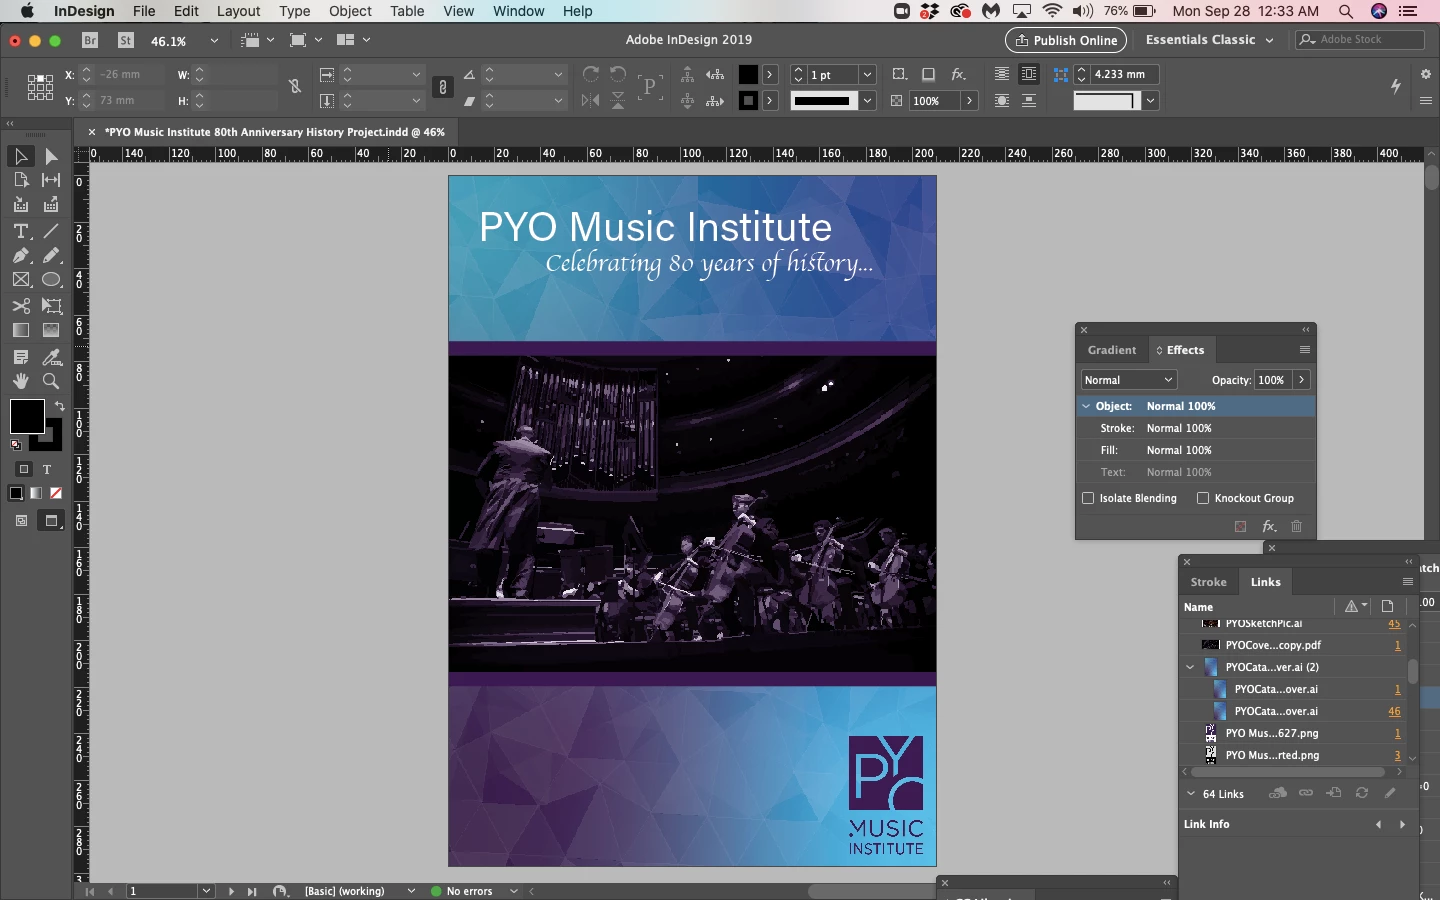Collapse the 64 Links info section

click(x=1191, y=794)
